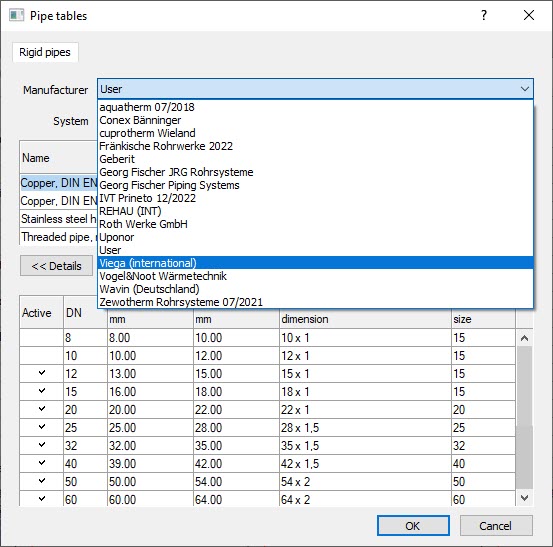Screen dimensions: 553x547
Task: Toggle Active checkmark for DN 12 row
Action: pos(42,373)
